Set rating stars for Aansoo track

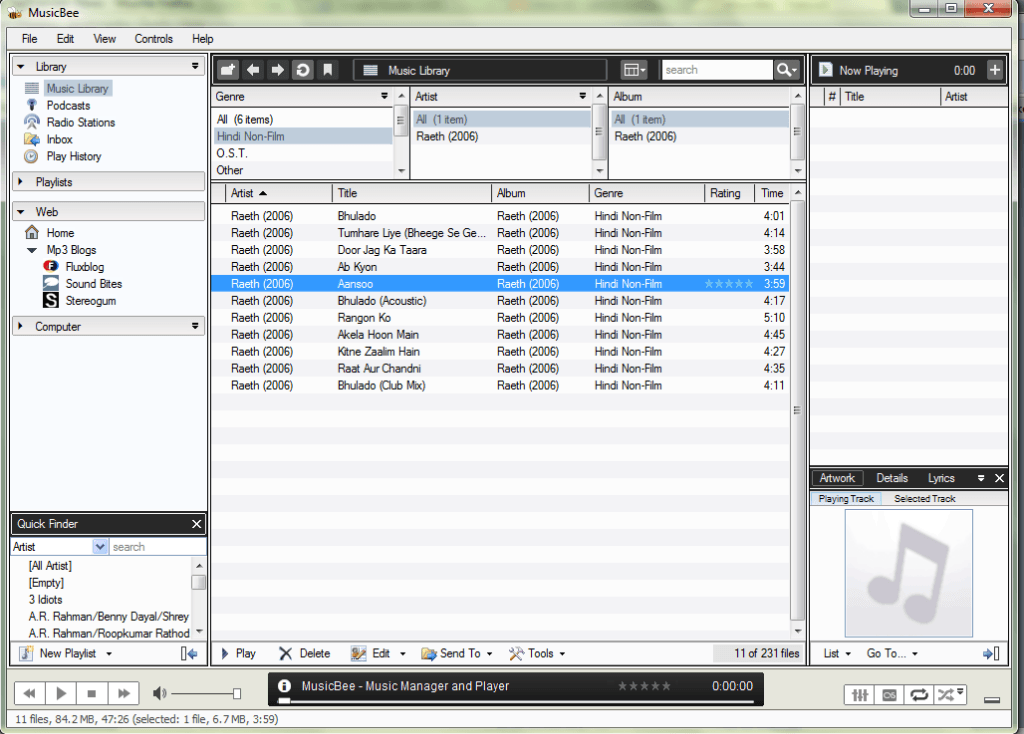(x=729, y=283)
